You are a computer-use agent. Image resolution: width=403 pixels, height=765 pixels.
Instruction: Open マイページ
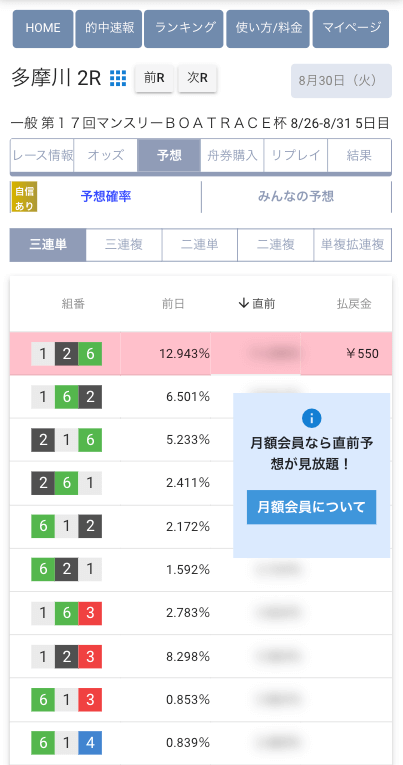351,29
